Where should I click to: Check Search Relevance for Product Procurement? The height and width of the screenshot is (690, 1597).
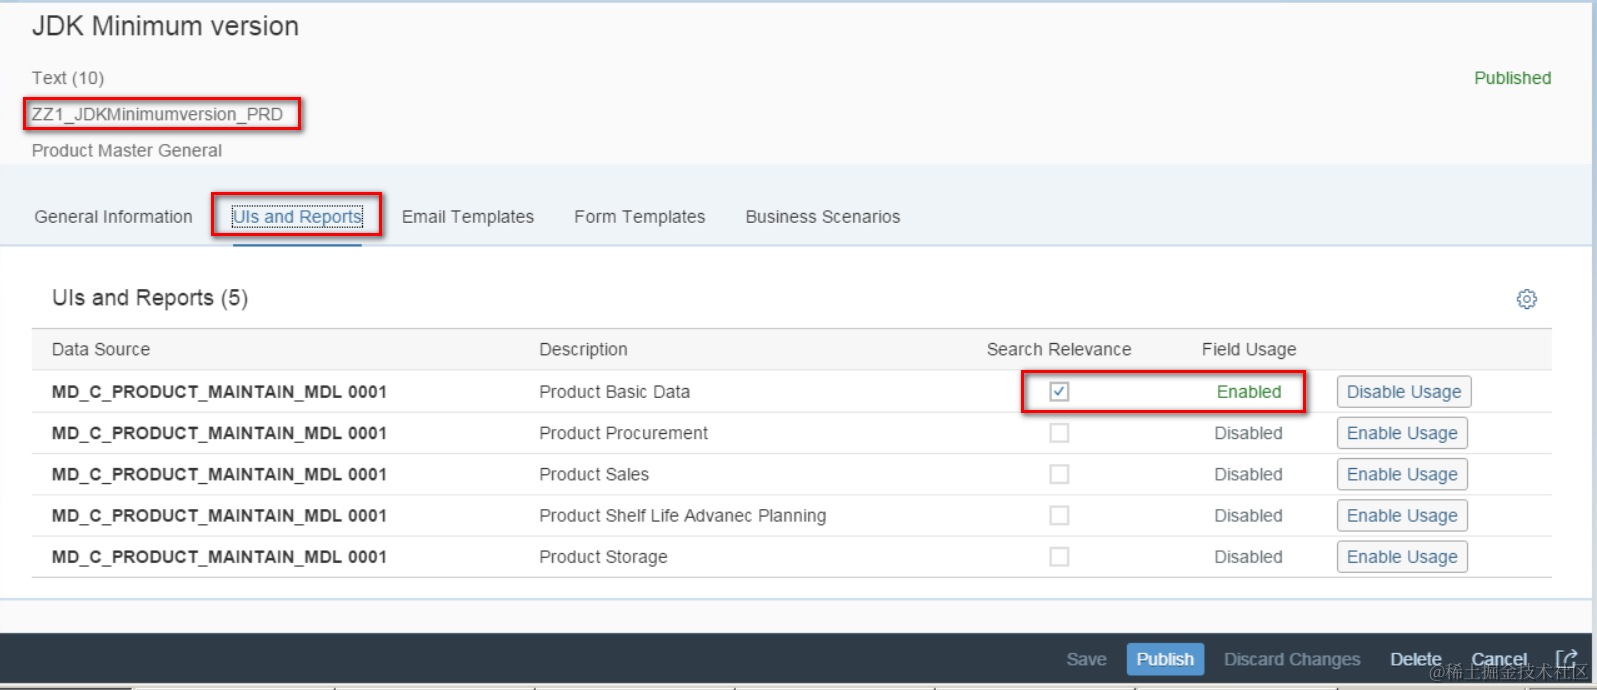click(1059, 433)
